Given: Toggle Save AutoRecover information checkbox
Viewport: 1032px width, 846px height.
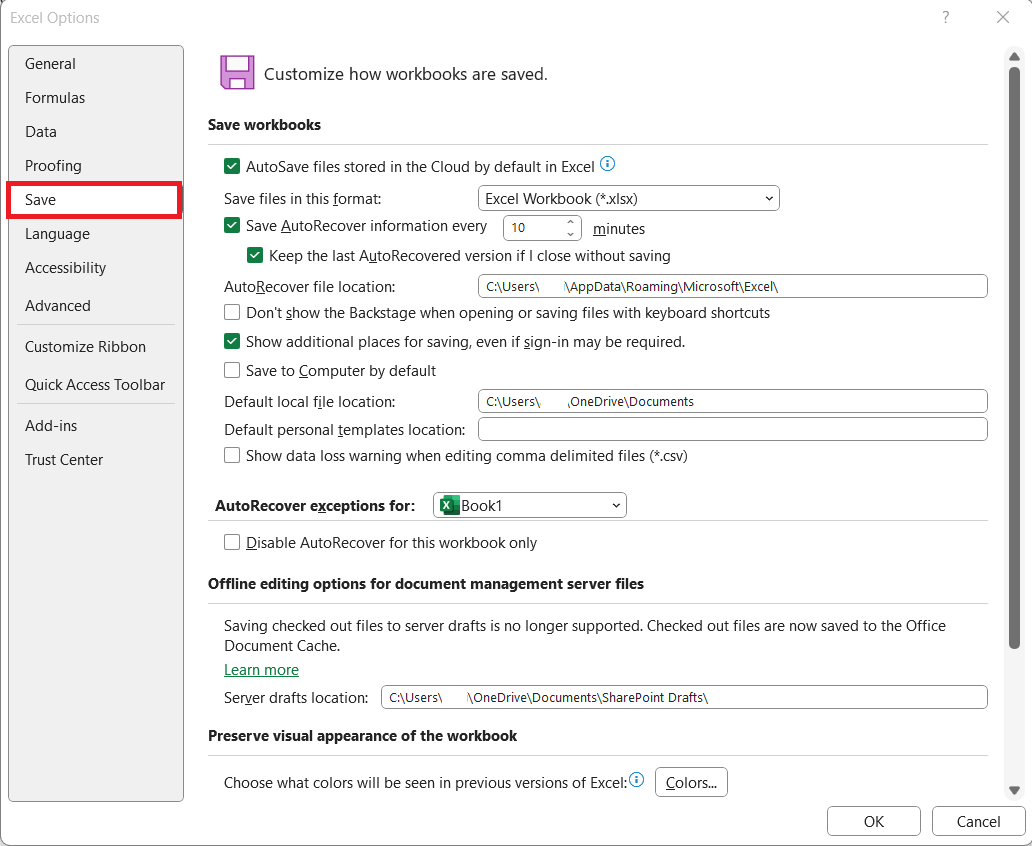Looking at the screenshot, I should point(232,225).
